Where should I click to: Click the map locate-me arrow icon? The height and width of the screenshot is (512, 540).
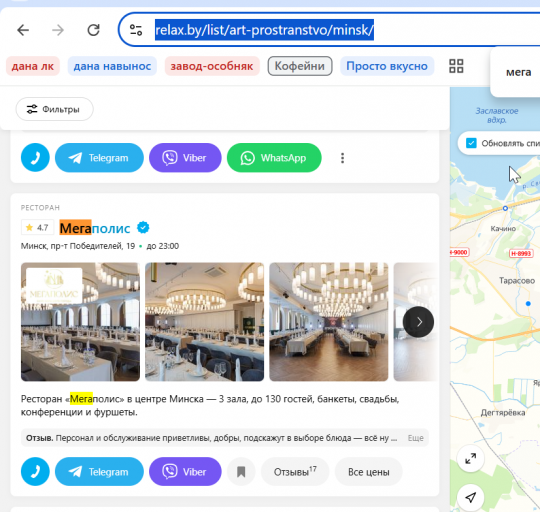tap(470, 497)
